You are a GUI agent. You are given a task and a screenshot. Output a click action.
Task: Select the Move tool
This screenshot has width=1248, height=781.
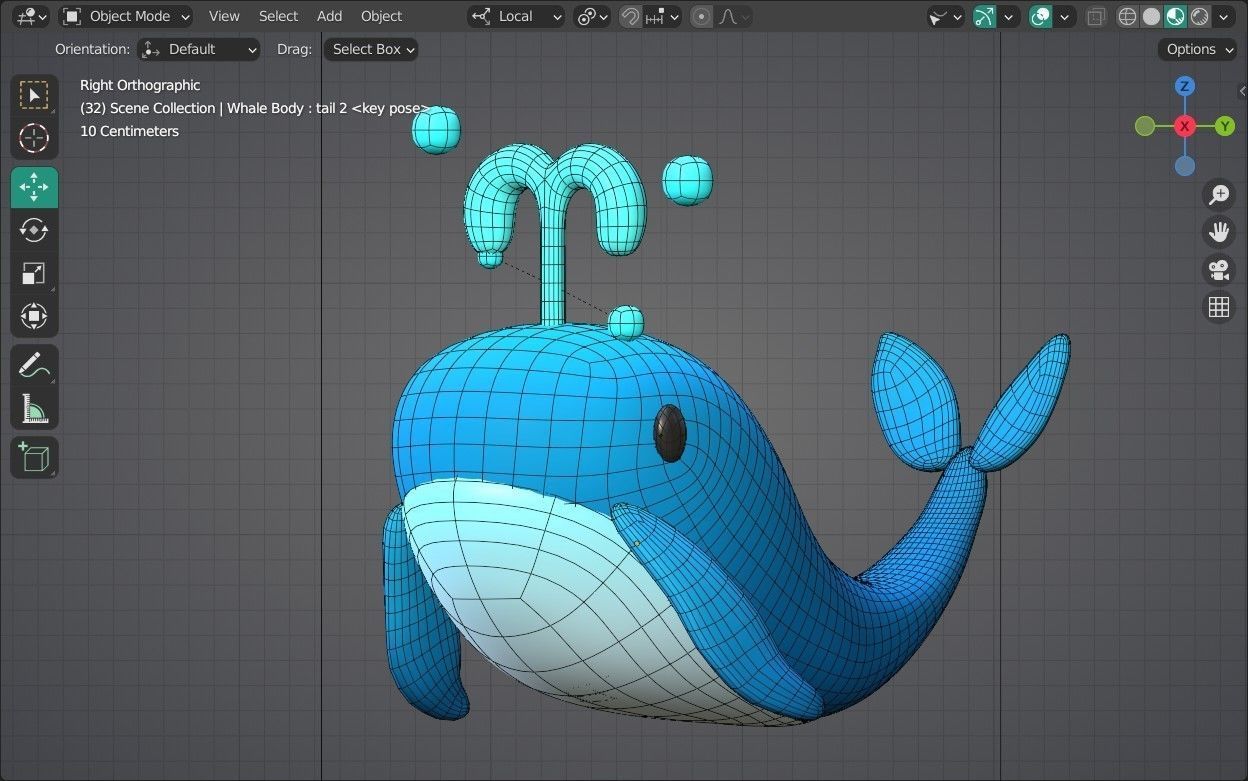tap(34, 187)
